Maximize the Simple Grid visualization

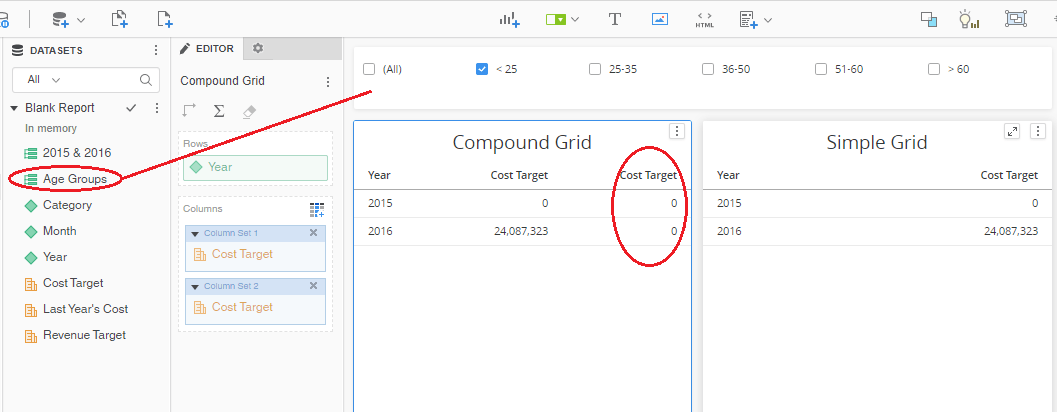pyautogui.click(x=1012, y=131)
